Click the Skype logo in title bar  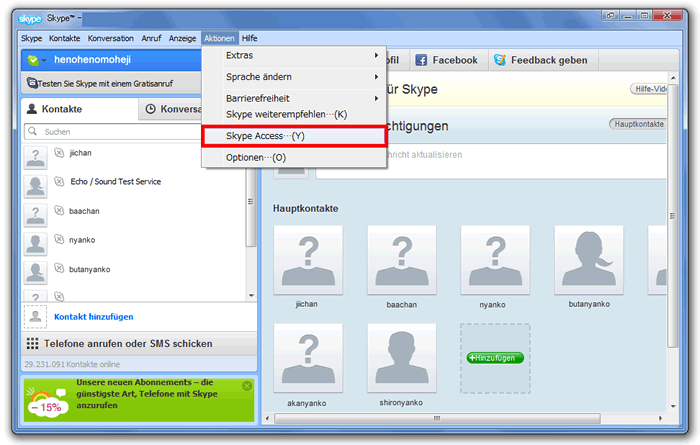[x=30, y=19]
